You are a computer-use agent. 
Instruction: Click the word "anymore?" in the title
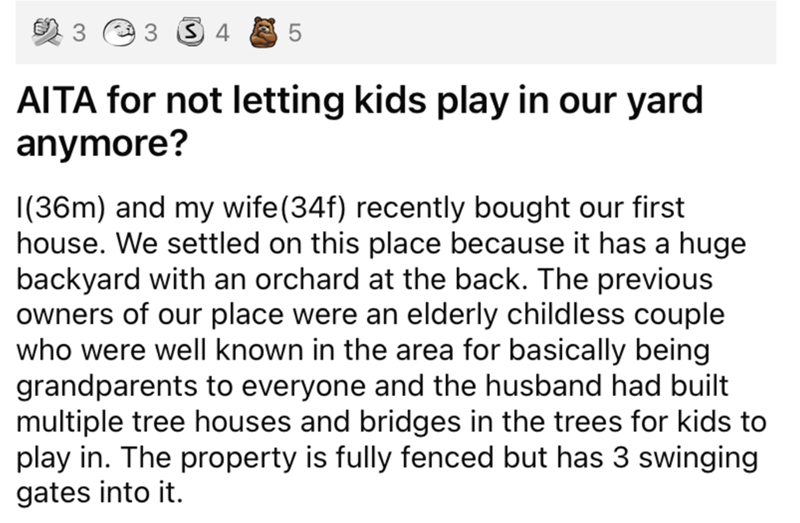[98, 142]
